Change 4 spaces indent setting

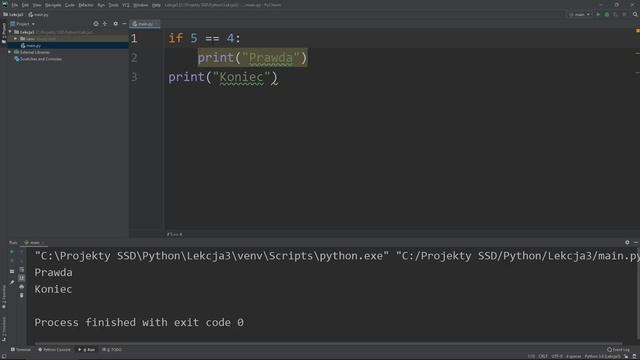[x=573, y=356]
